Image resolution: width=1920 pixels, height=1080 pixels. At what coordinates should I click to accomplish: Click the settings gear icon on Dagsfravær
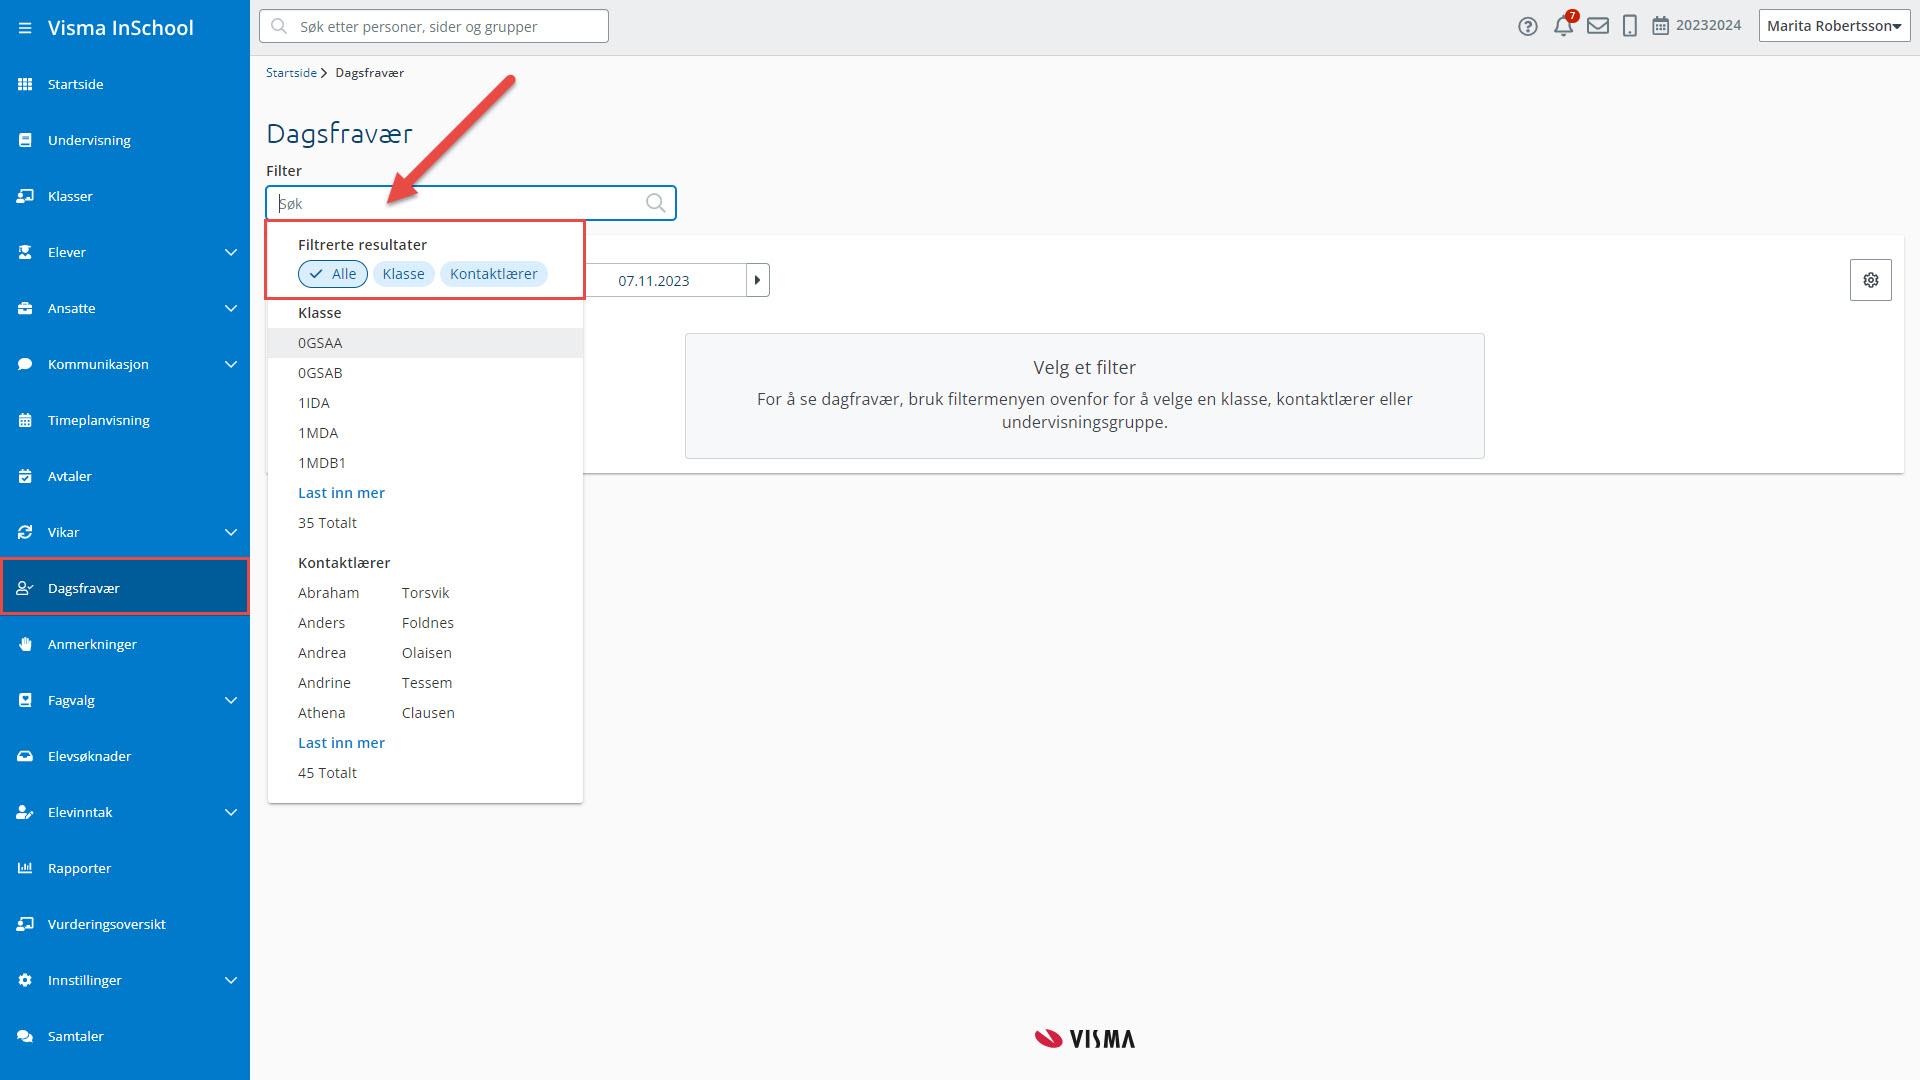pyautogui.click(x=1870, y=280)
